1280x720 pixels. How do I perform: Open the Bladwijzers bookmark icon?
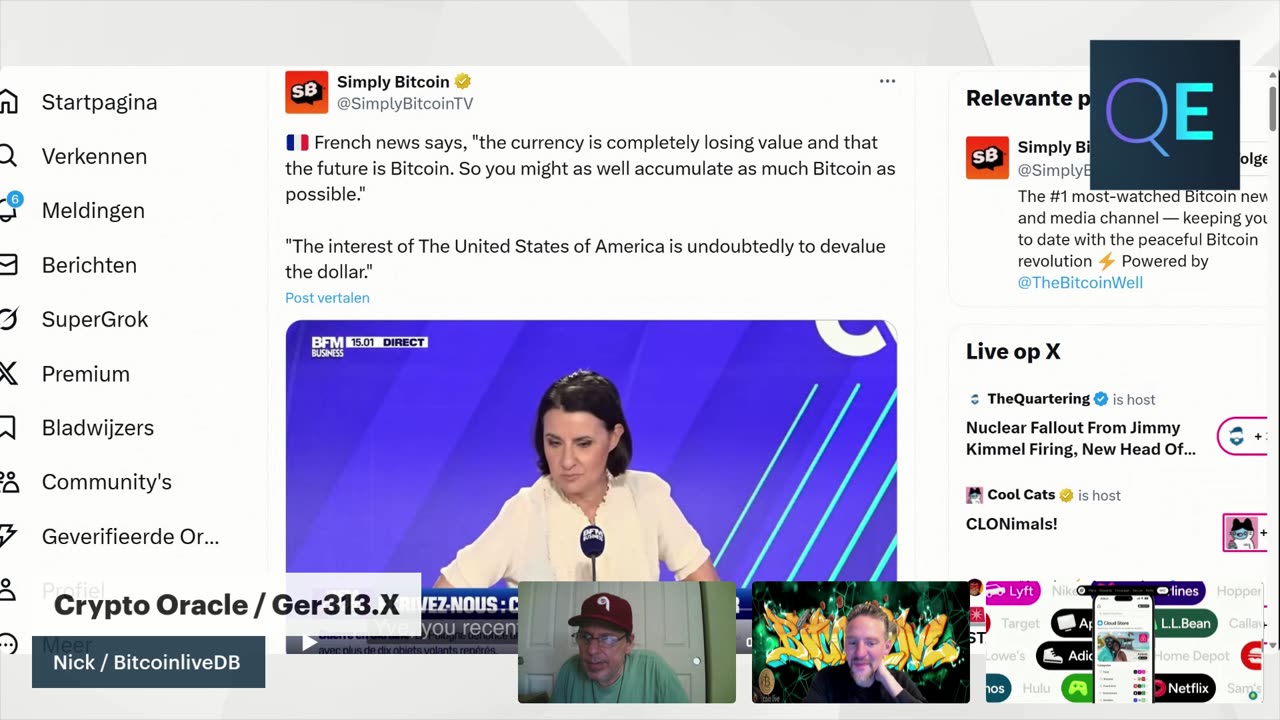(x=8, y=428)
